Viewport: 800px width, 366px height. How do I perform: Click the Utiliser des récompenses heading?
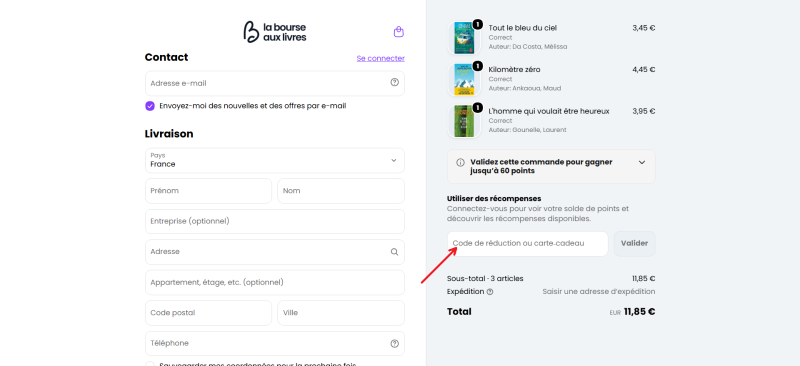point(494,199)
